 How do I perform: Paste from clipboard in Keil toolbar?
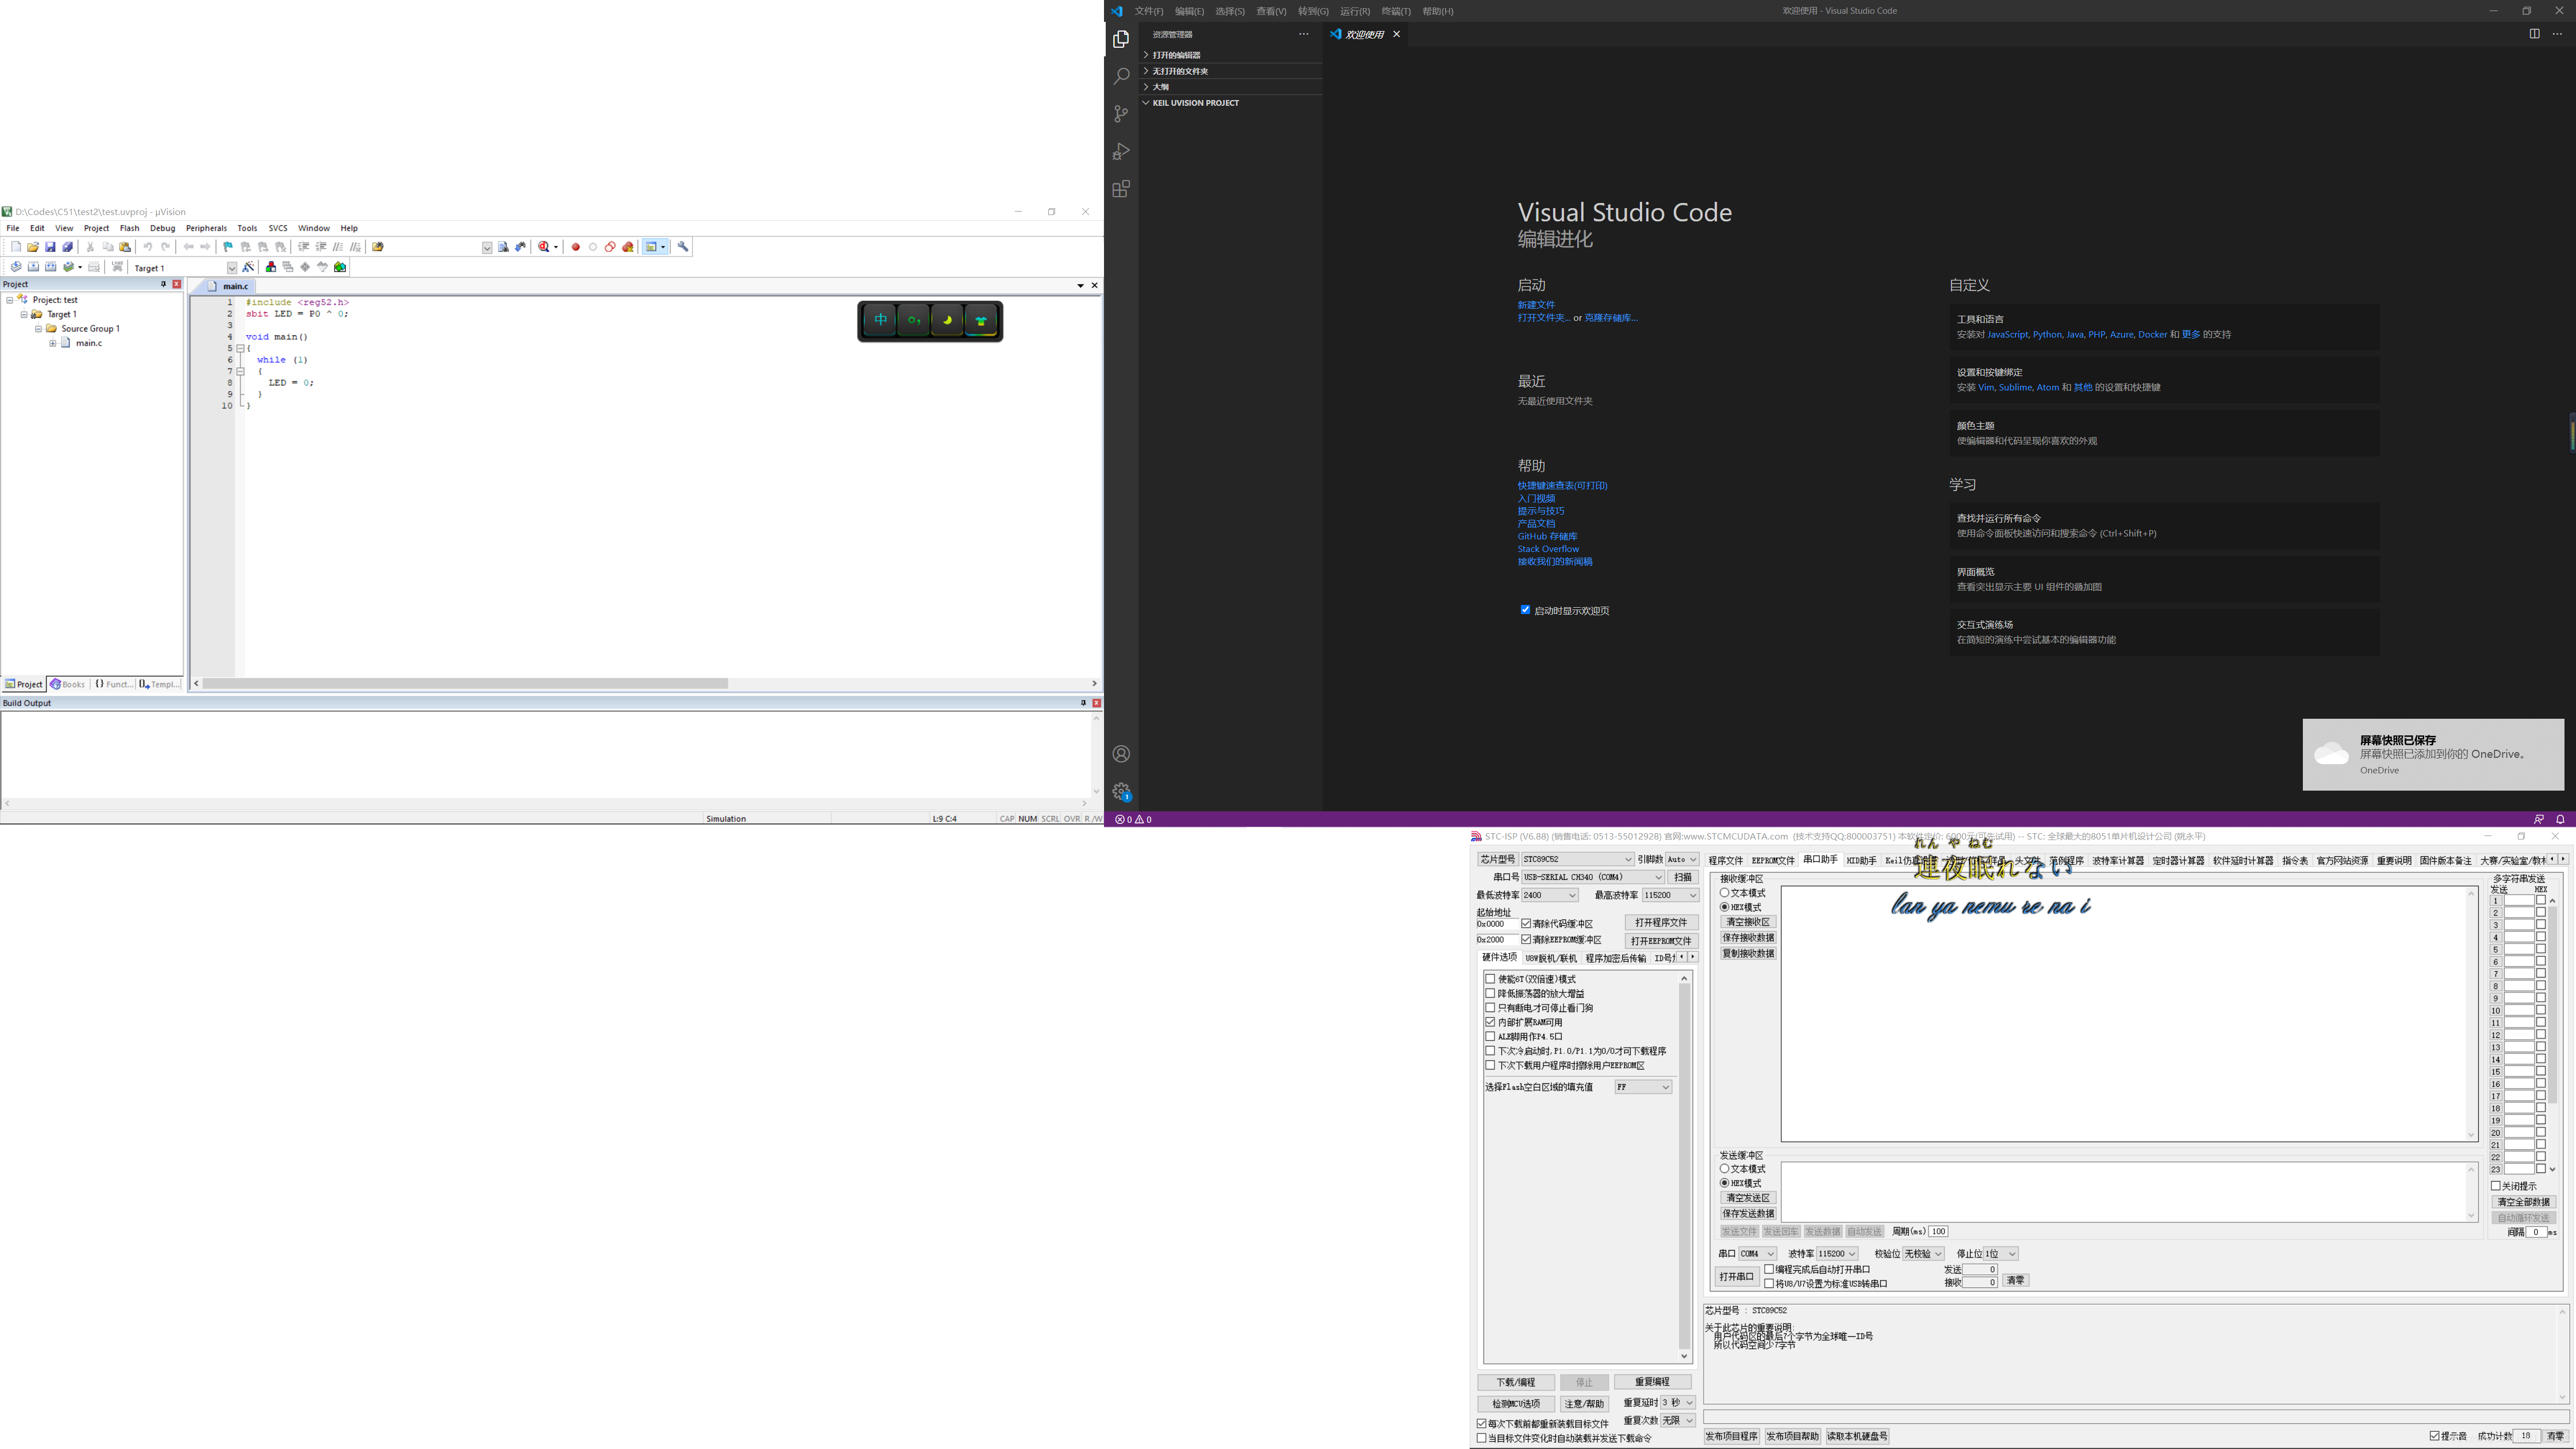coord(125,247)
